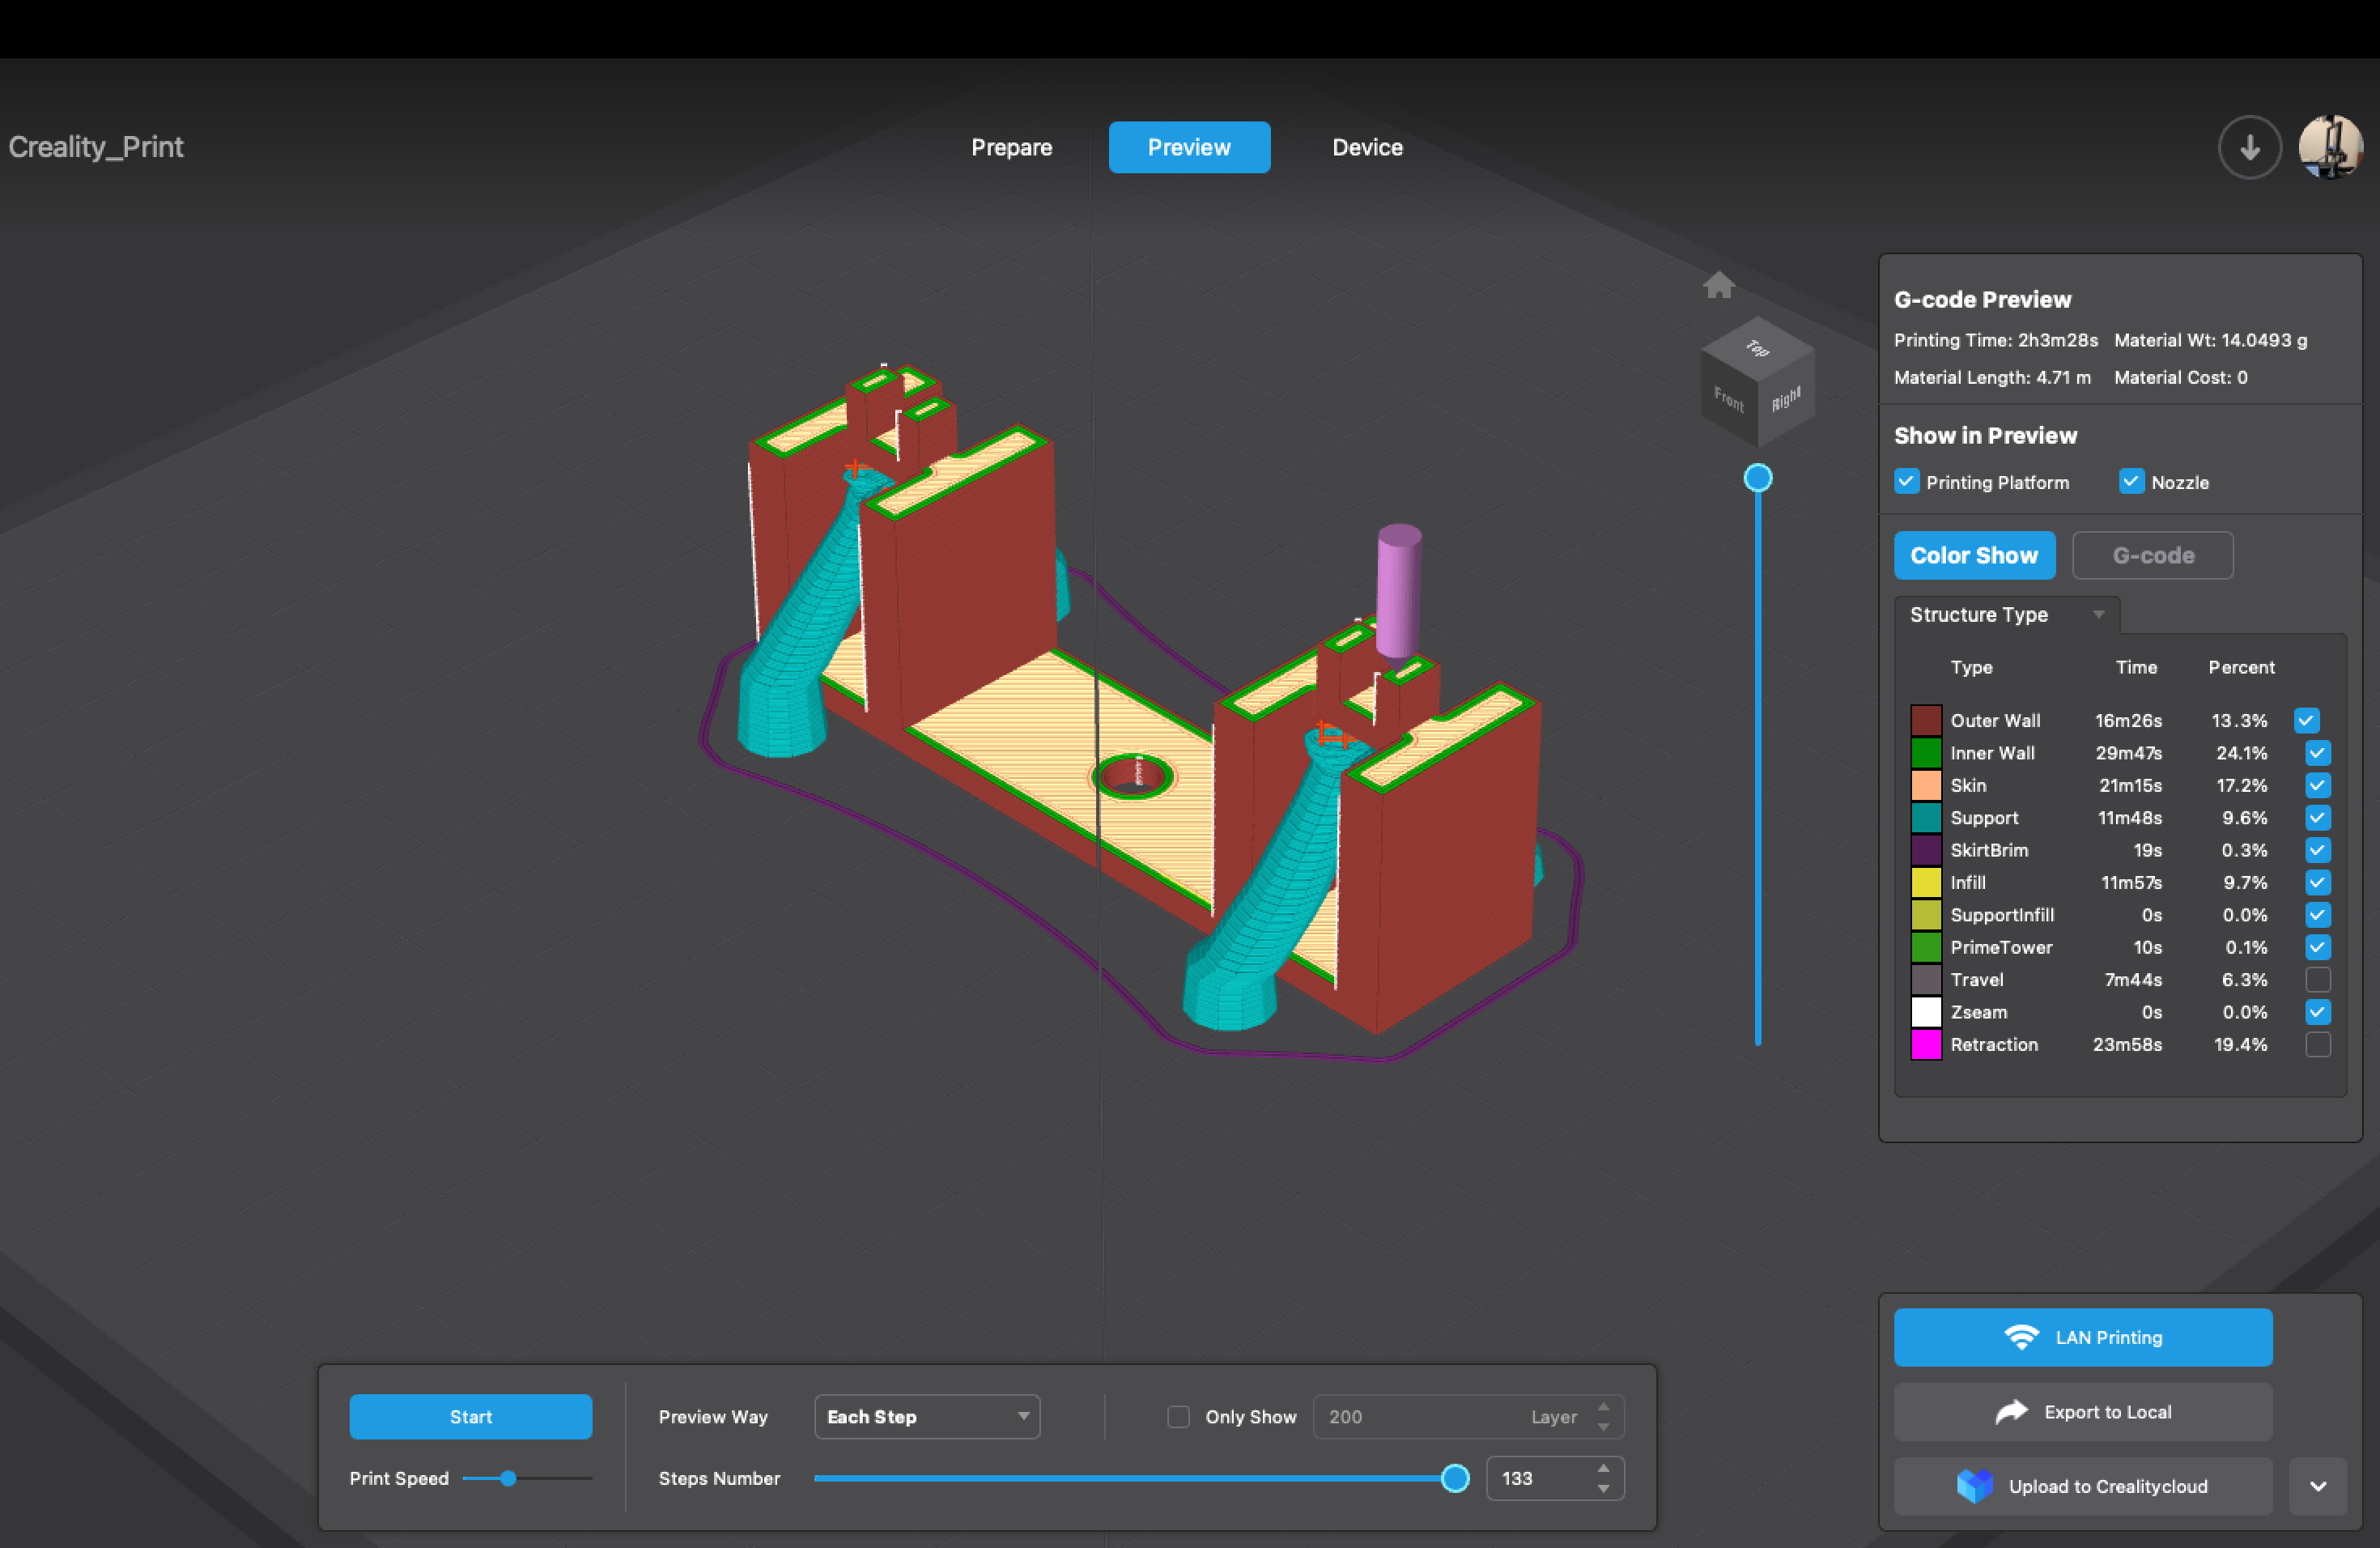Open the Each Step preview way dropdown
This screenshot has width=2380, height=1548.
pyautogui.click(x=927, y=1417)
